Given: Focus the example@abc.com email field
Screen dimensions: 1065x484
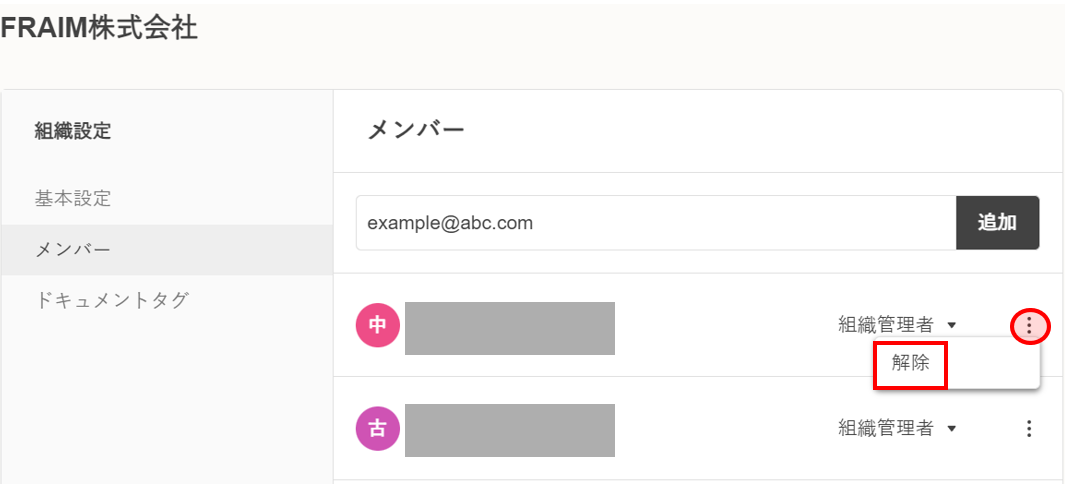Looking at the screenshot, I should click(656, 223).
